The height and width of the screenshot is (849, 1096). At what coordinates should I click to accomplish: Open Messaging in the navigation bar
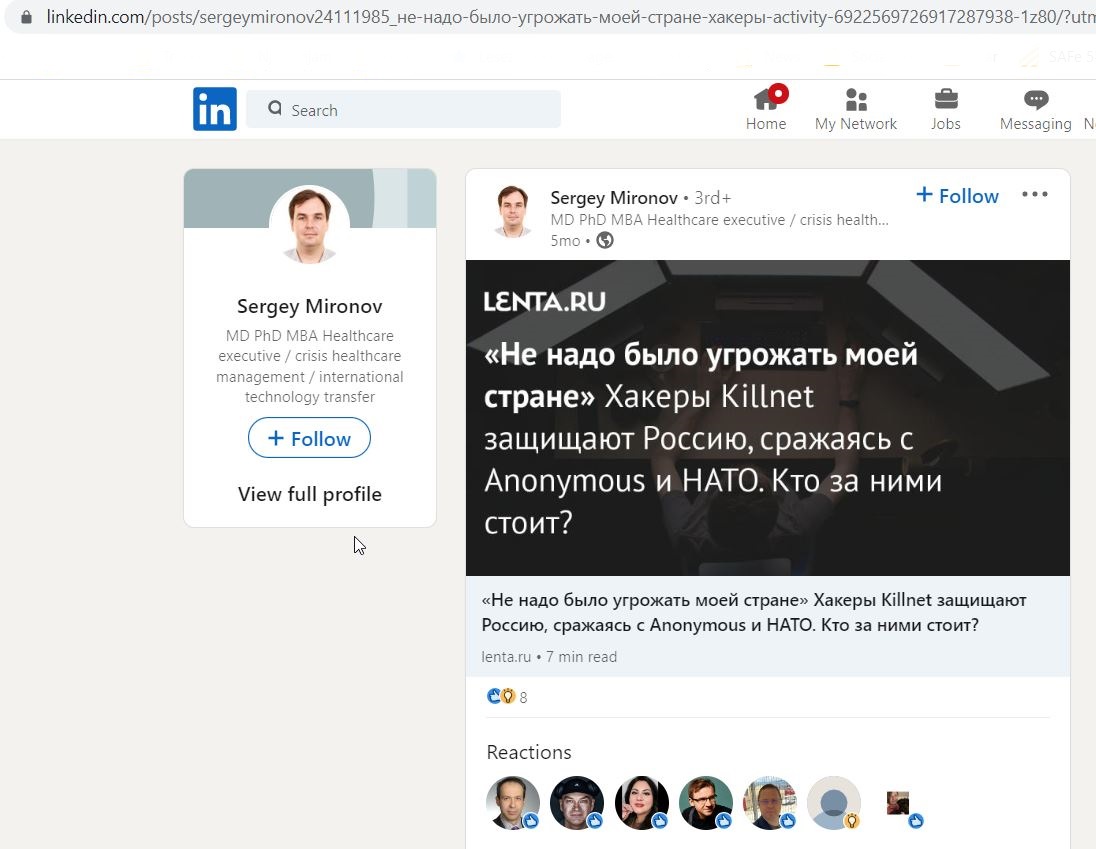click(x=1035, y=110)
